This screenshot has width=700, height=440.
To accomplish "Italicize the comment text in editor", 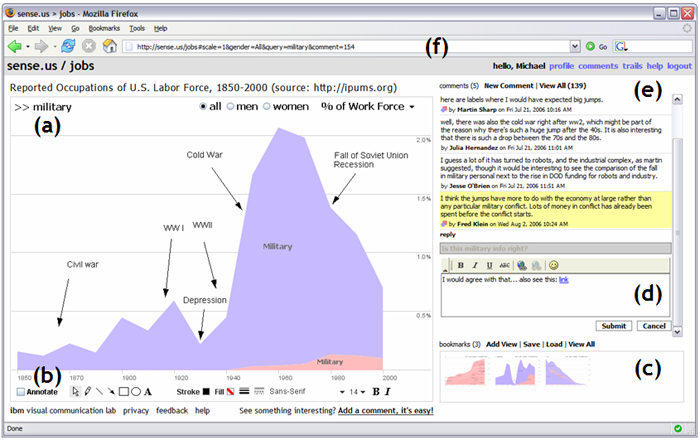I will pyautogui.click(x=475, y=266).
